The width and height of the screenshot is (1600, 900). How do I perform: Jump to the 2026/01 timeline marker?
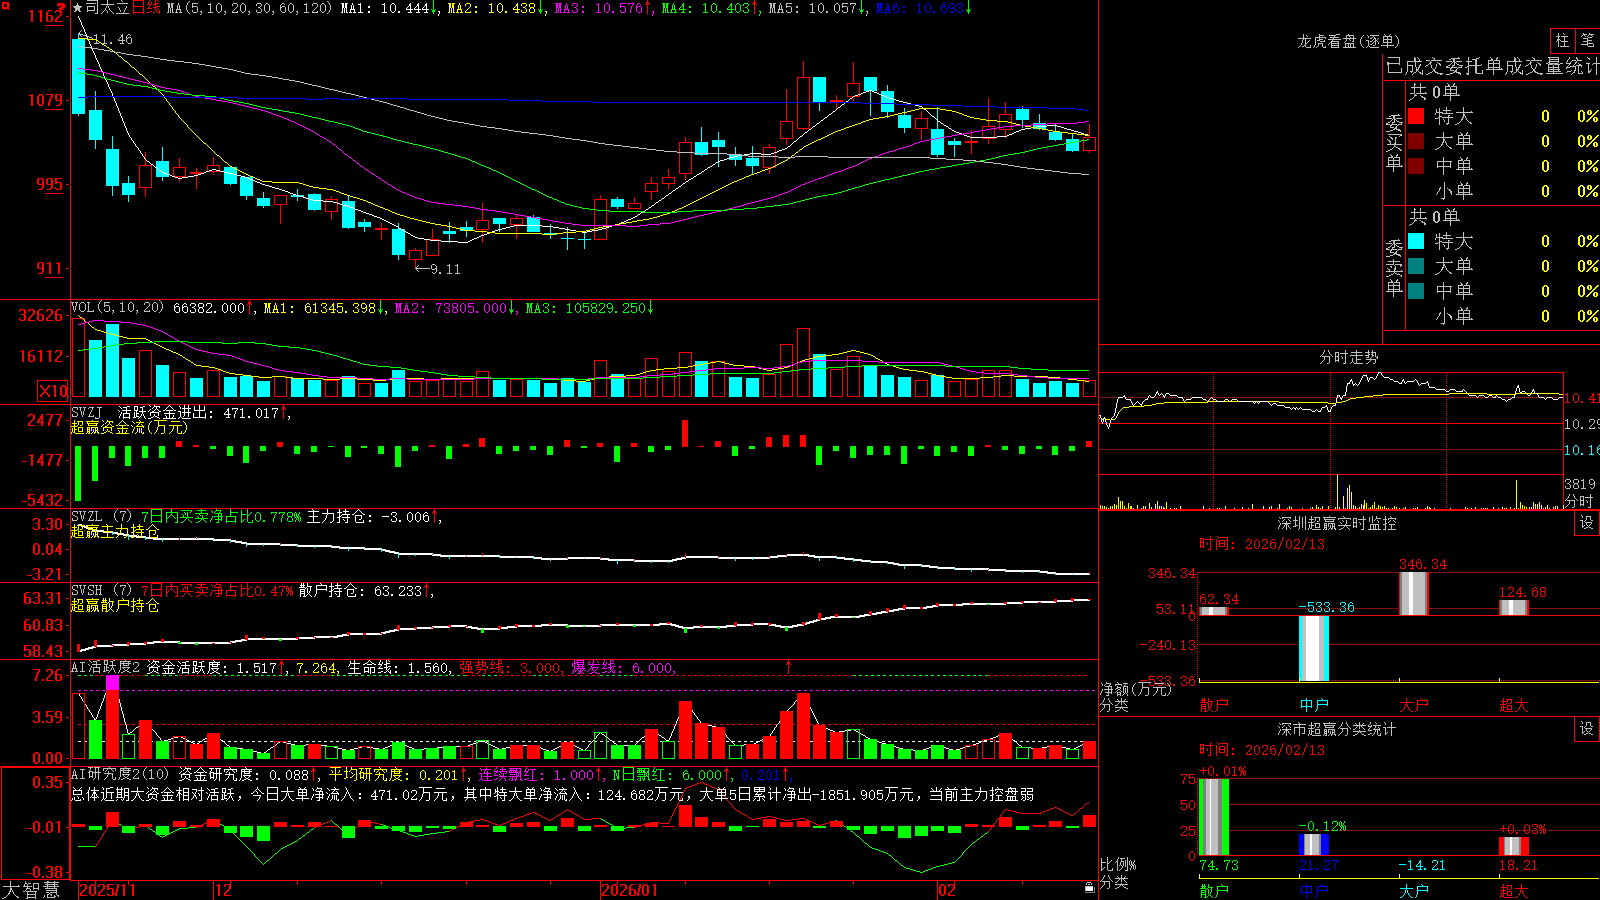pos(630,890)
